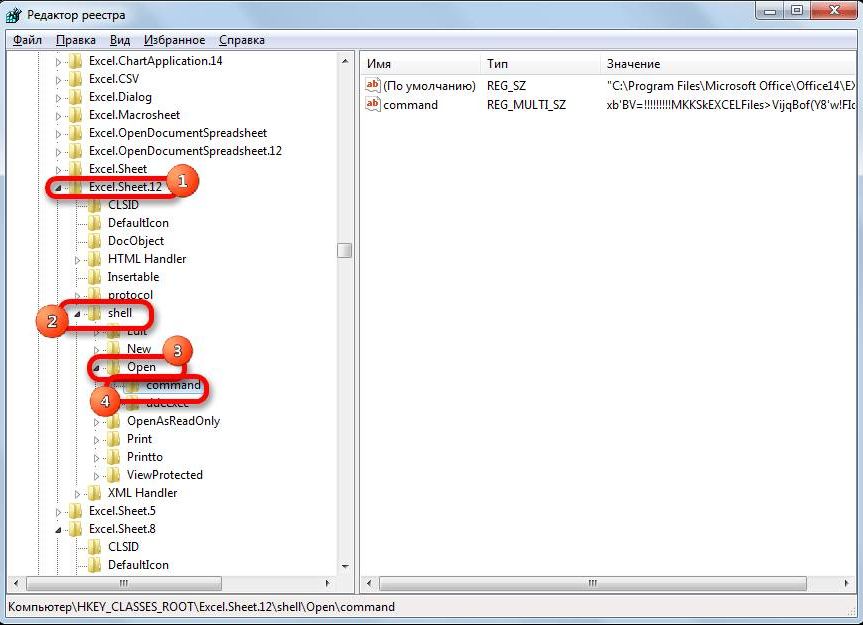Select the Excel.Macrosheet folder icon
The image size is (863, 625).
[76, 115]
